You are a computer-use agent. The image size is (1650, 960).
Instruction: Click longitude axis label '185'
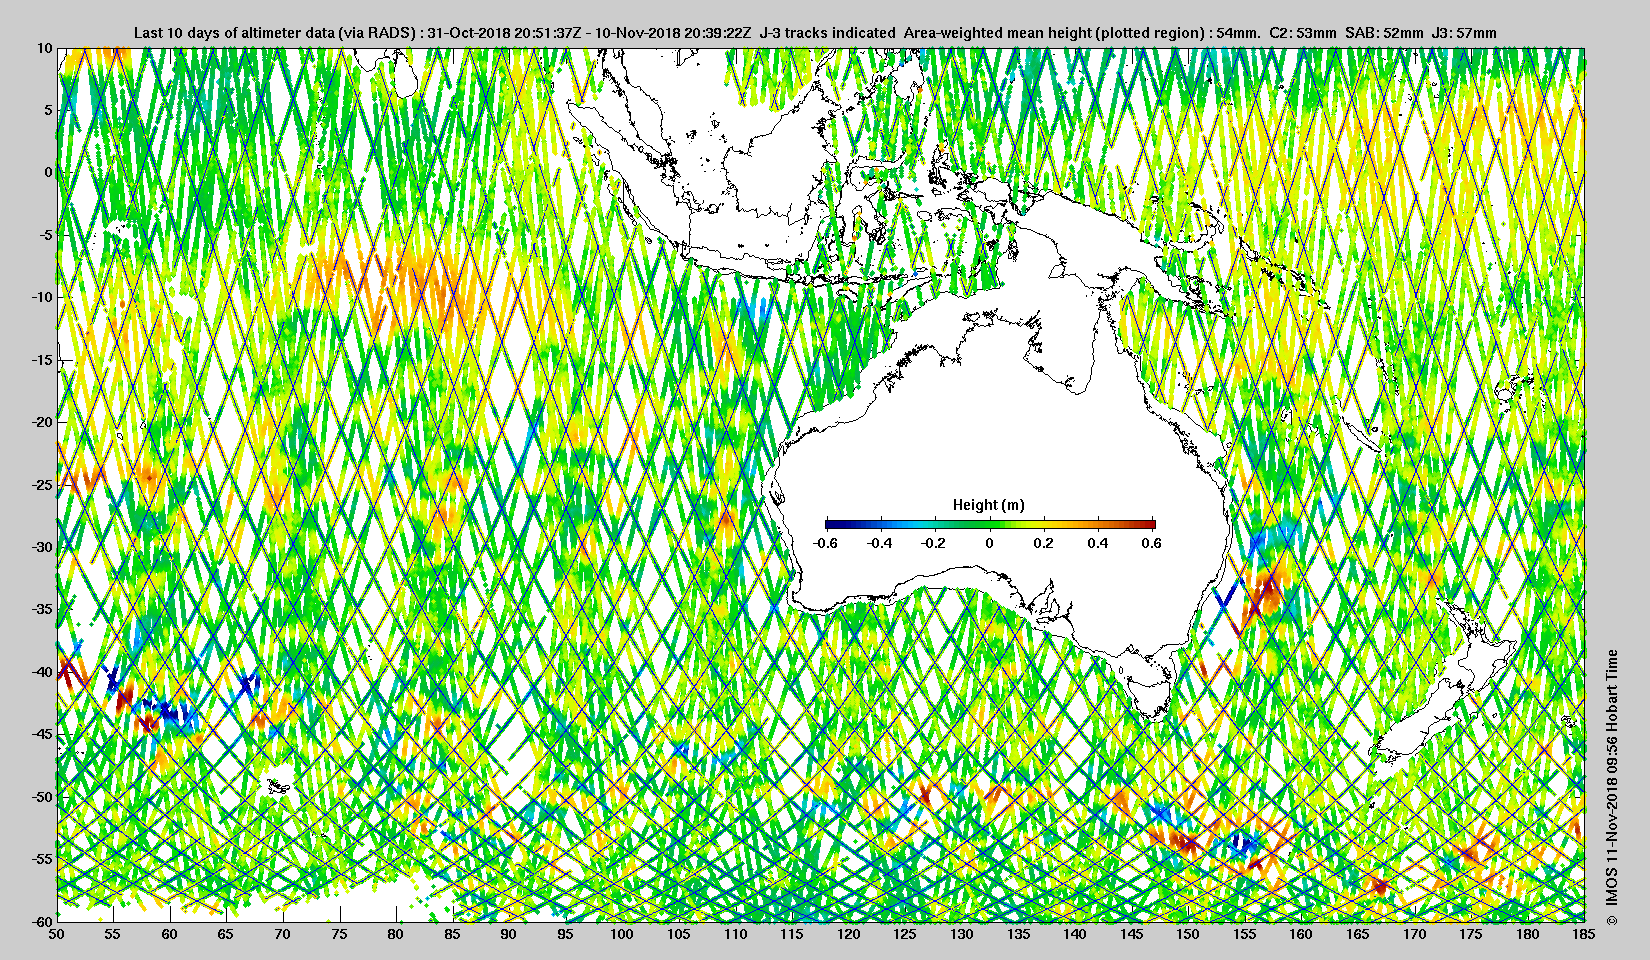click(x=1584, y=934)
